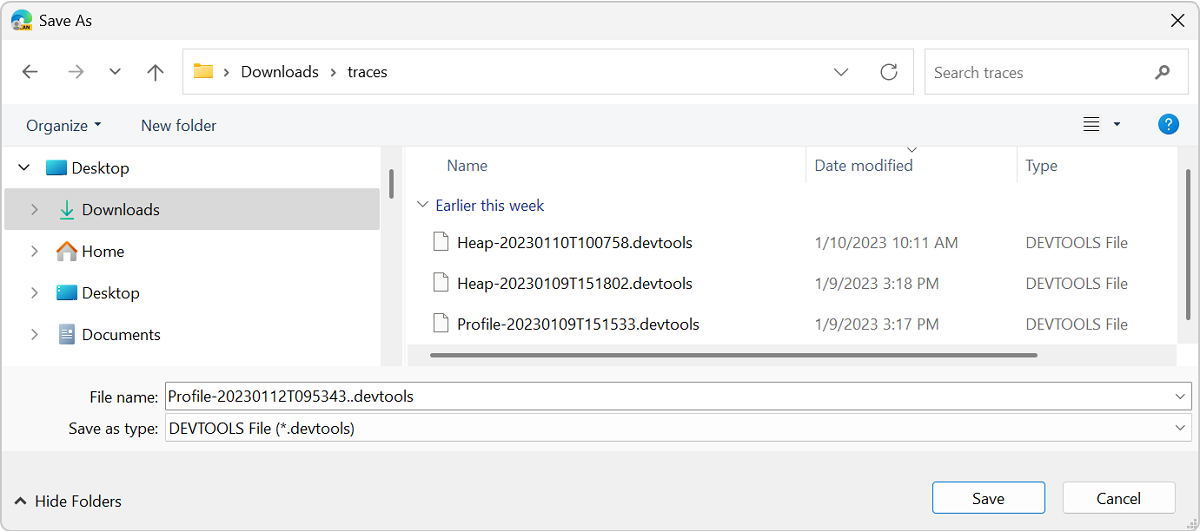
Task: Select Downloads in the address path
Action: click(x=280, y=72)
